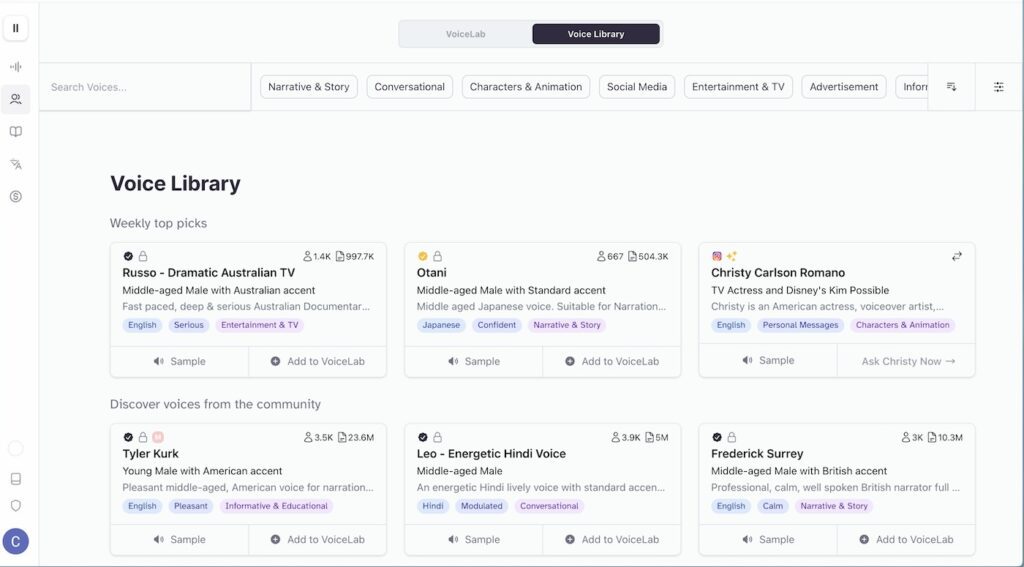This screenshot has width=1024, height=567.
Task: Play Sample for Otani voice
Action: point(473,361)
